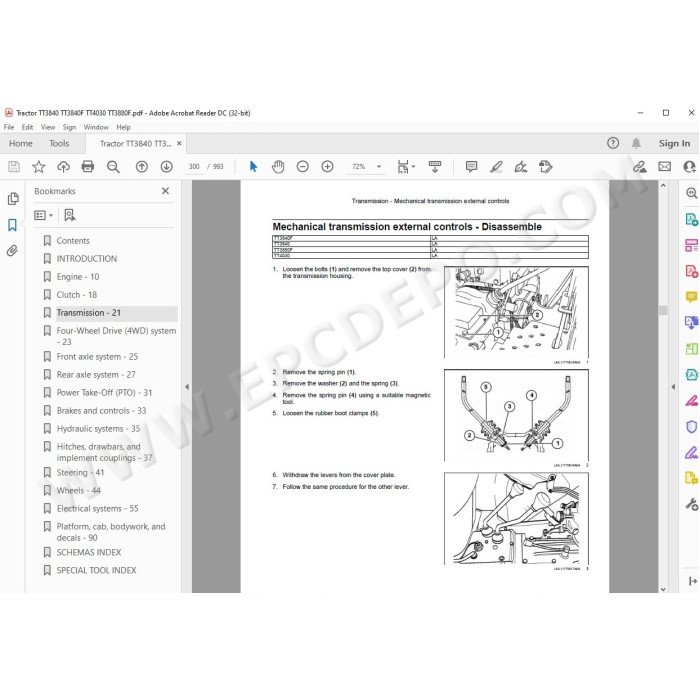This screenshot has height=700, width=700.
Task: Zoom in with the plus circle
Action: click(x=327, y=167)
